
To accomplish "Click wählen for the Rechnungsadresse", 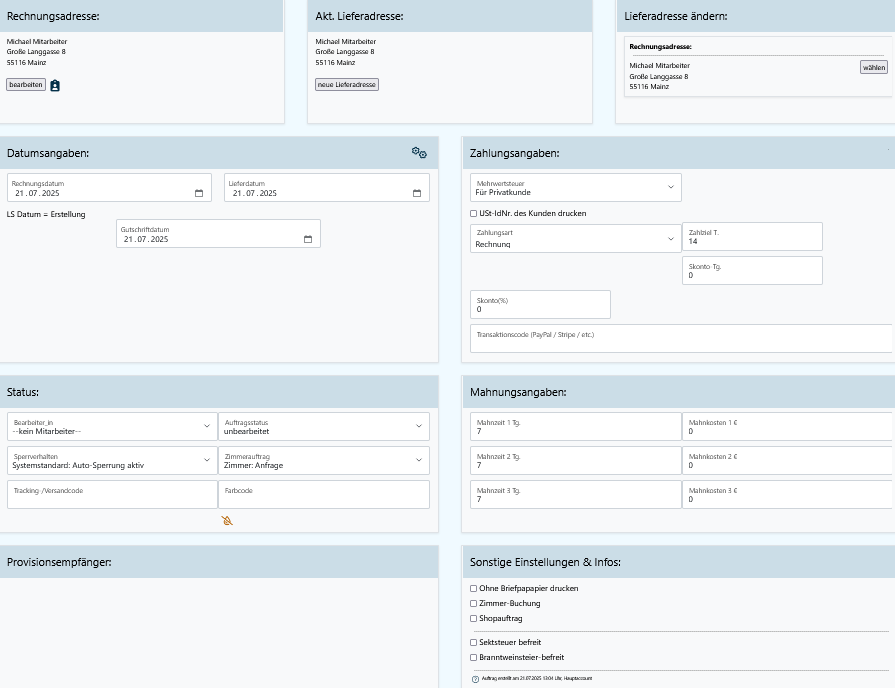I will pos(873,68).
